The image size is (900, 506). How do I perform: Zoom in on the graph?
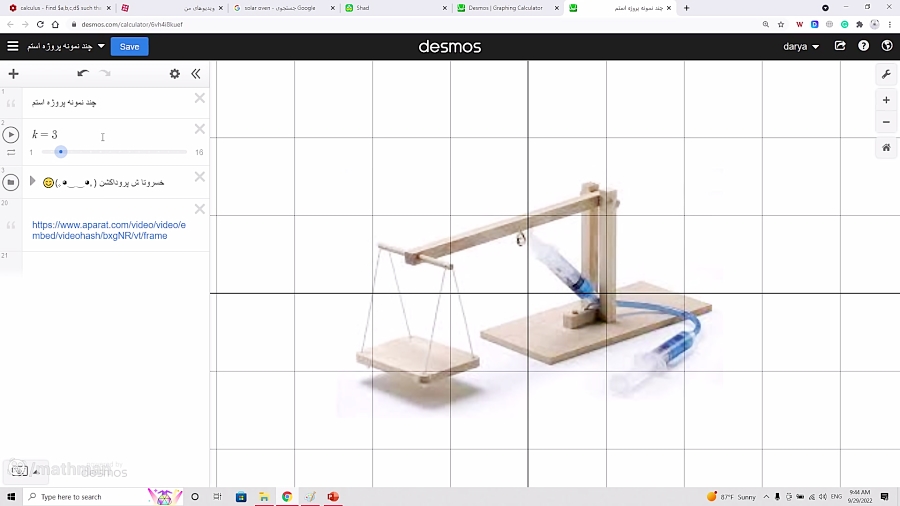click(x=886, y=100)
